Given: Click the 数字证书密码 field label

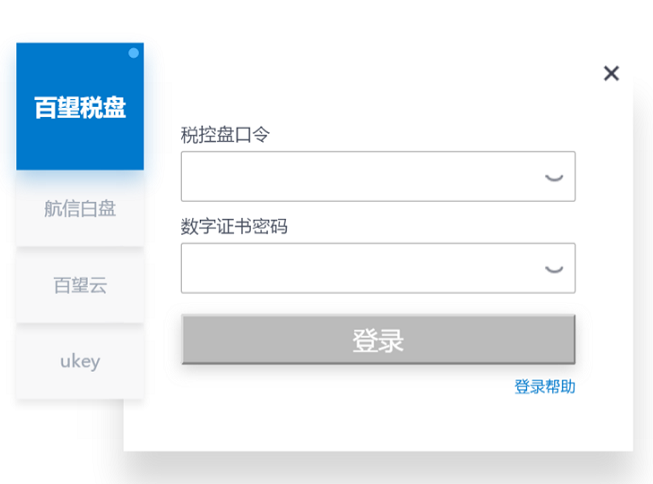Looking at the screenshot, I should click(234, 227).
